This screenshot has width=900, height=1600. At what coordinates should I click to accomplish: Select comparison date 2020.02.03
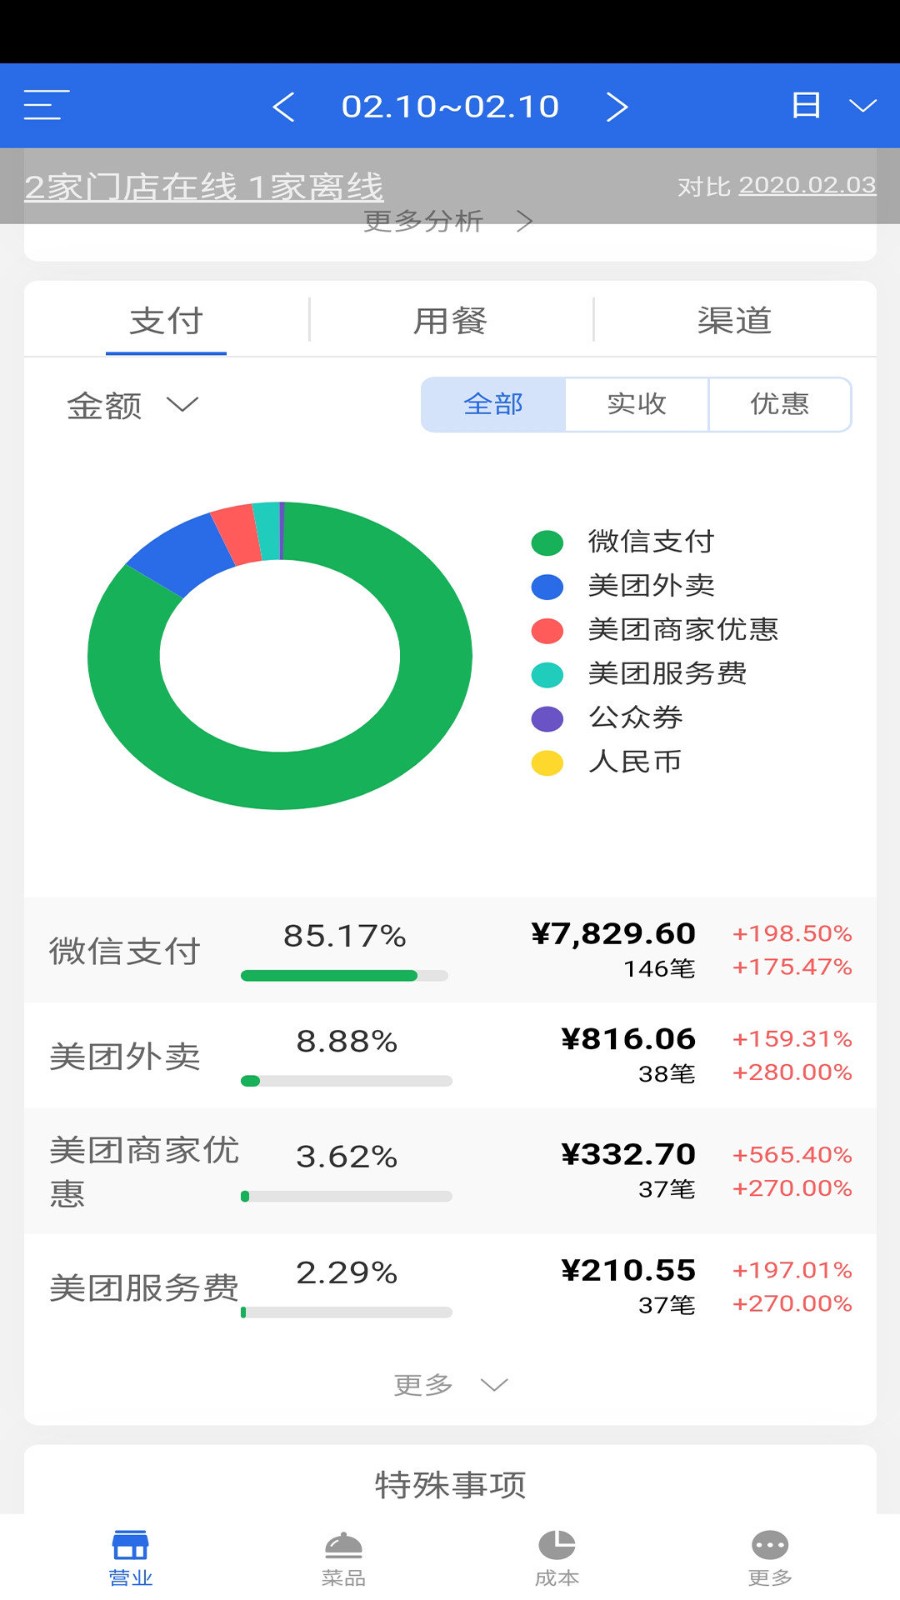click(807, 185)
